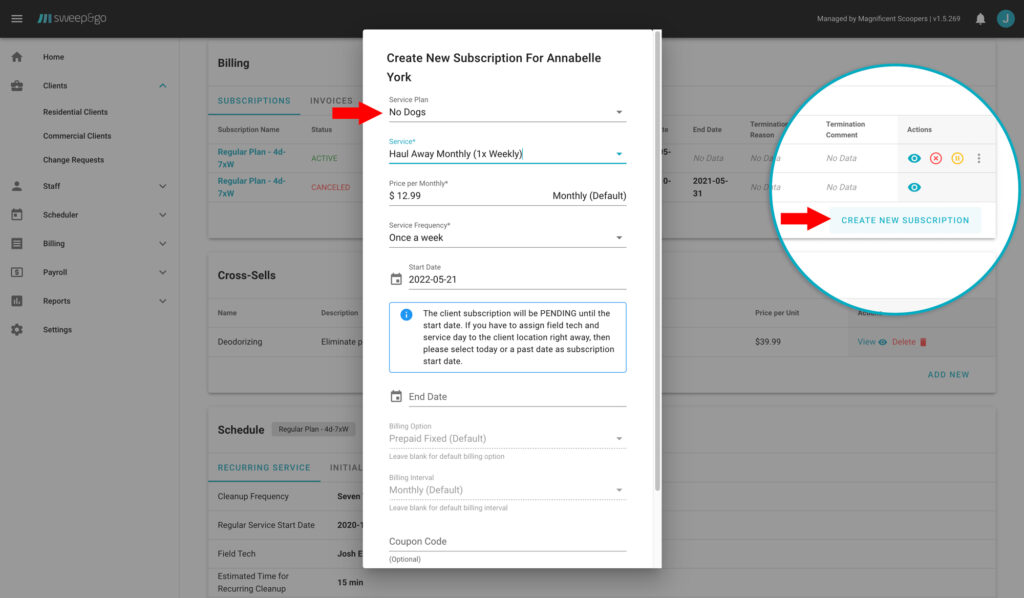Open notifications via the bell icon

[x=978, y=17]
